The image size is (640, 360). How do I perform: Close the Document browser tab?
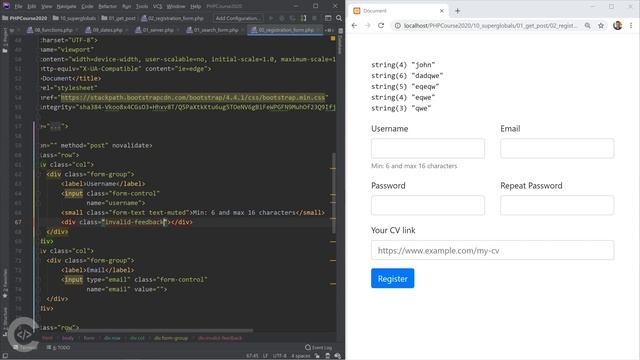(x=442, y=11)
